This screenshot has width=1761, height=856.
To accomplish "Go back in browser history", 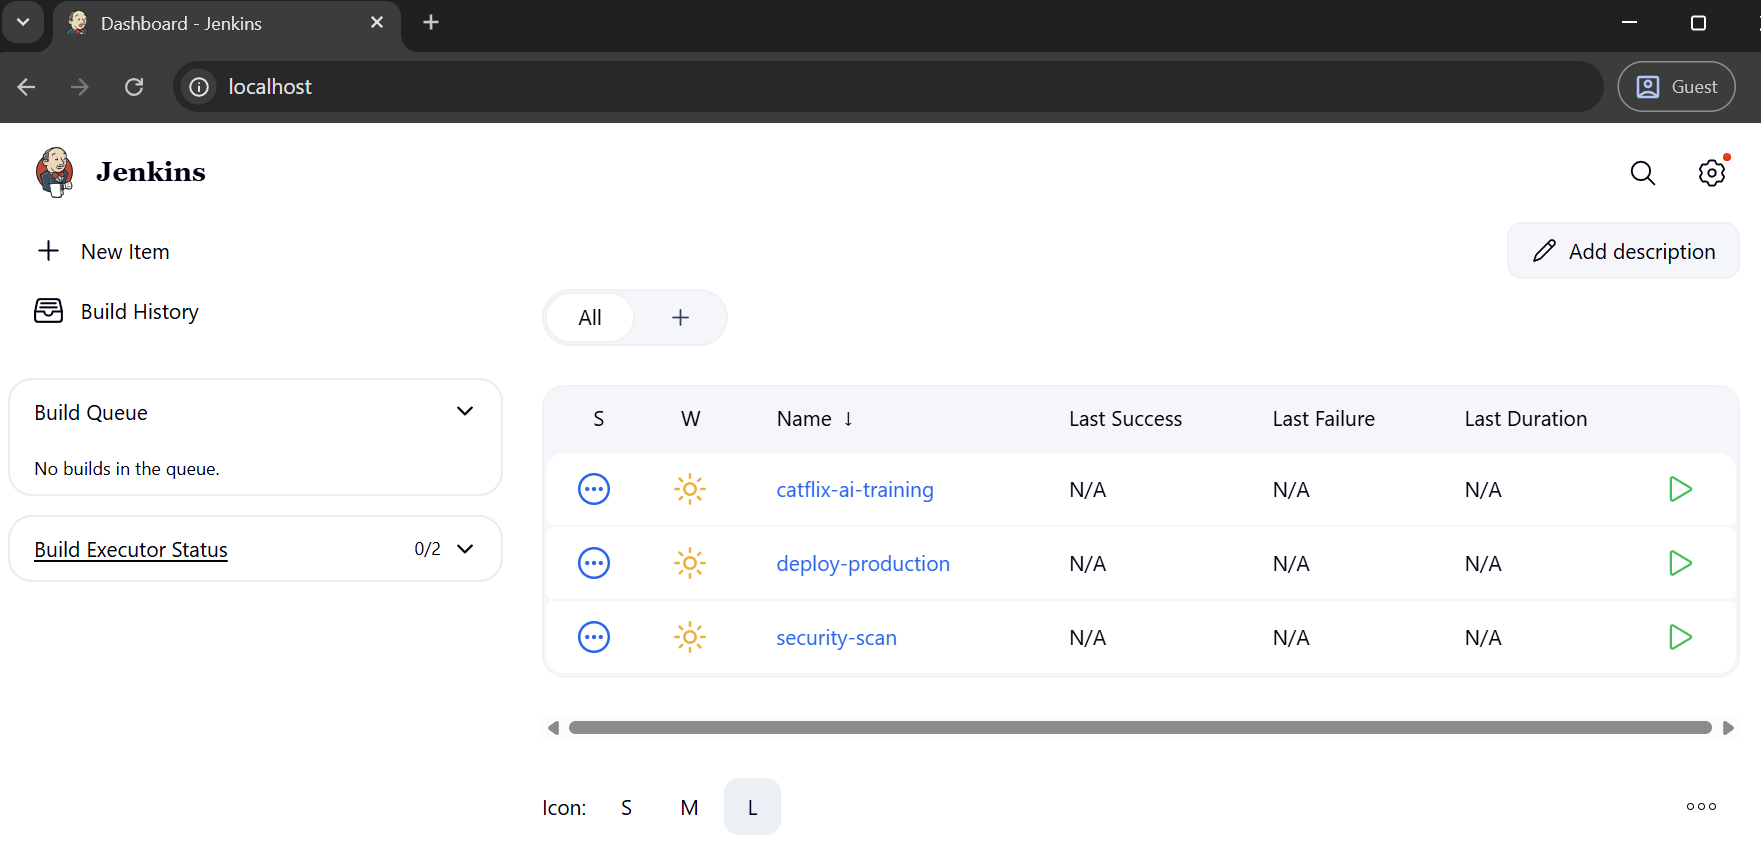I will 27,87.
